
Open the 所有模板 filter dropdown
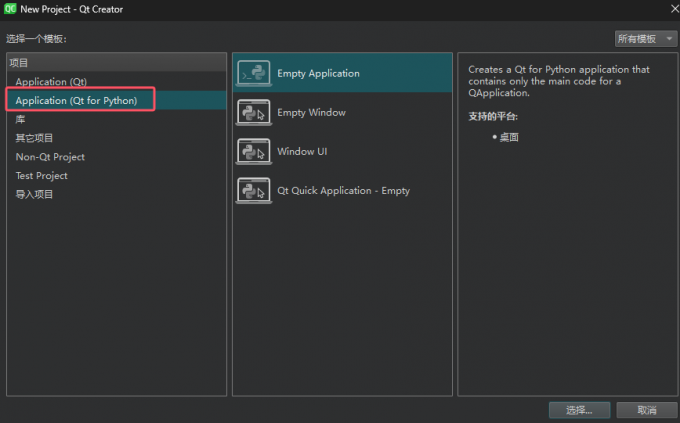coord(643,38)
